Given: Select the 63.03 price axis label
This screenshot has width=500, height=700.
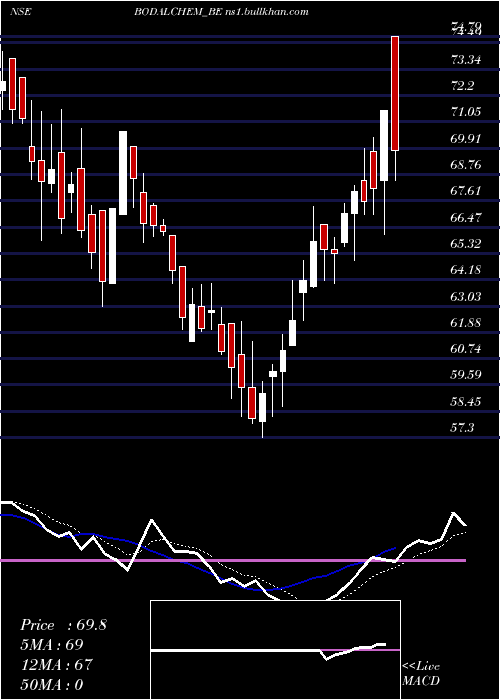Looking at the screenshot, I should coord(466,296).
